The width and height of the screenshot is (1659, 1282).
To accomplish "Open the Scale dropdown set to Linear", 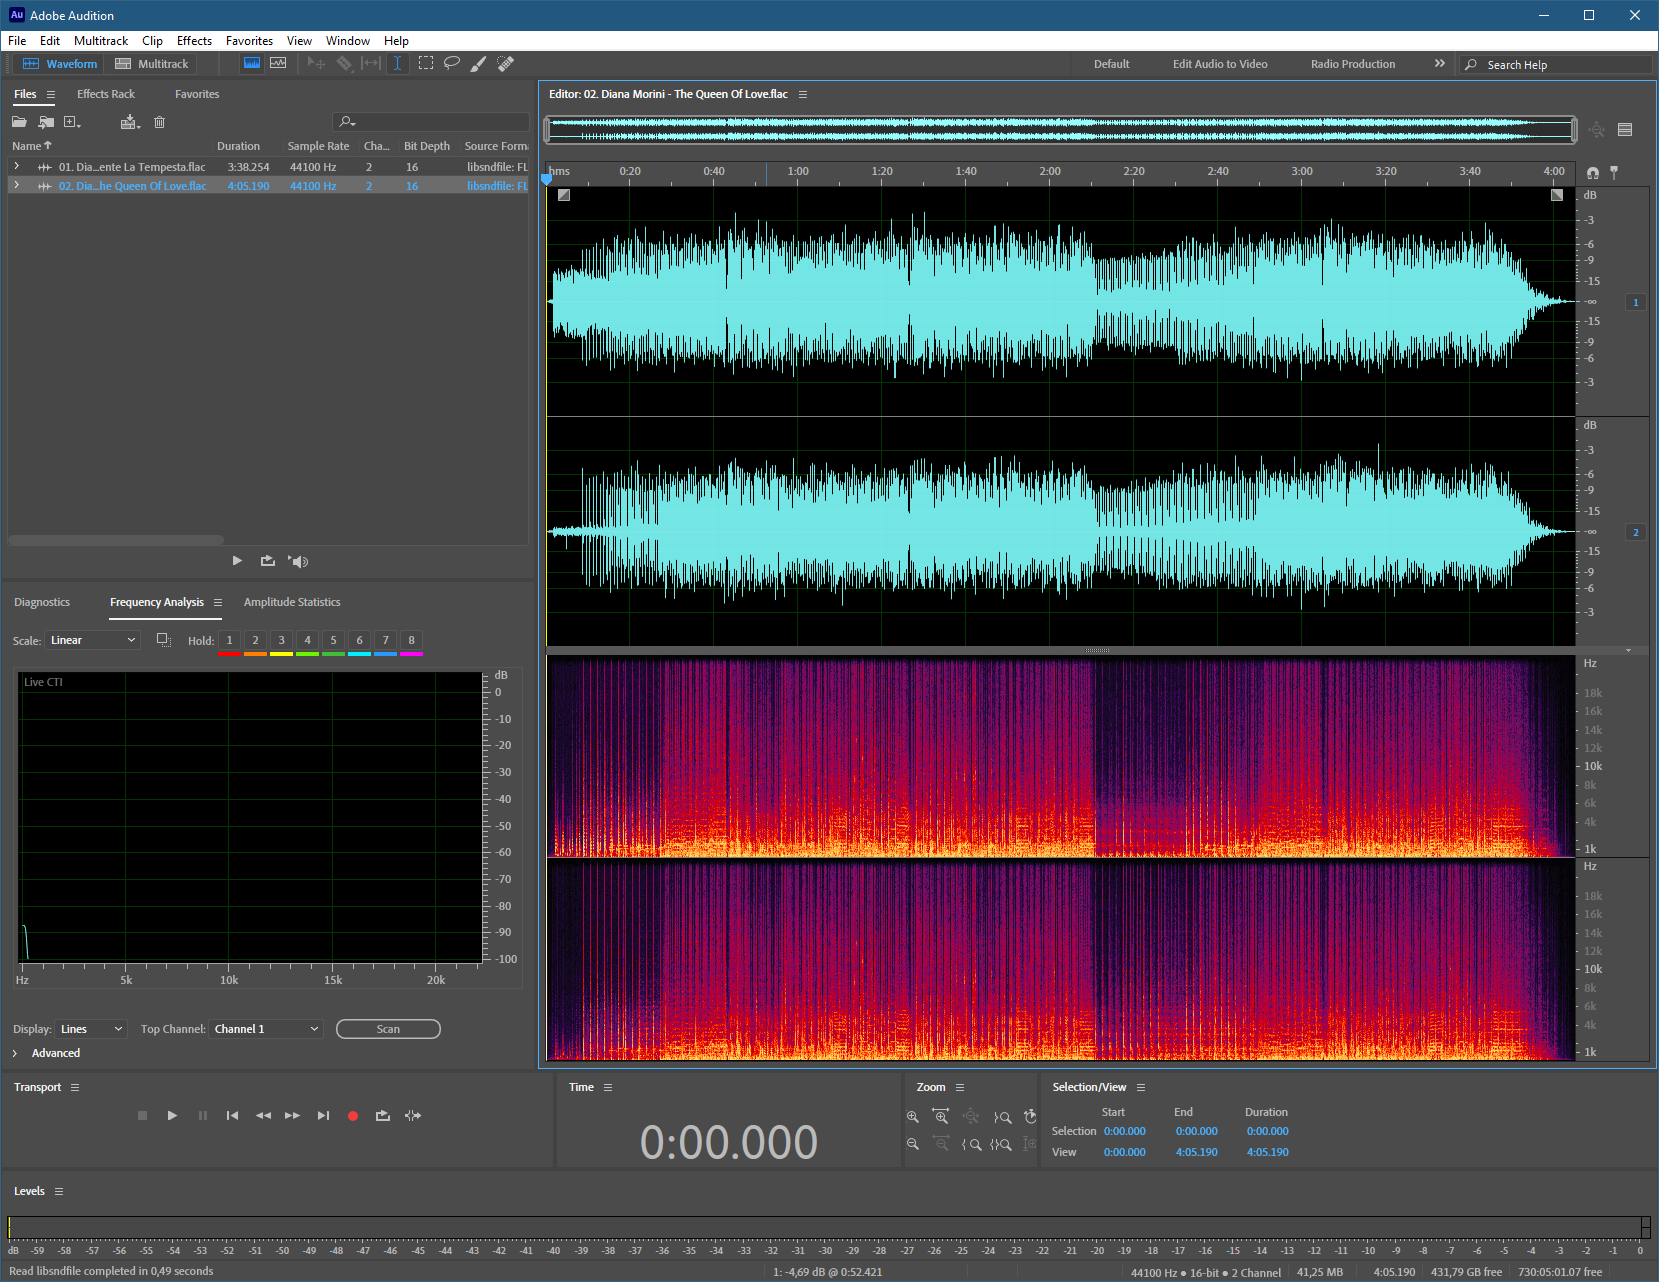I will [93, 640].
